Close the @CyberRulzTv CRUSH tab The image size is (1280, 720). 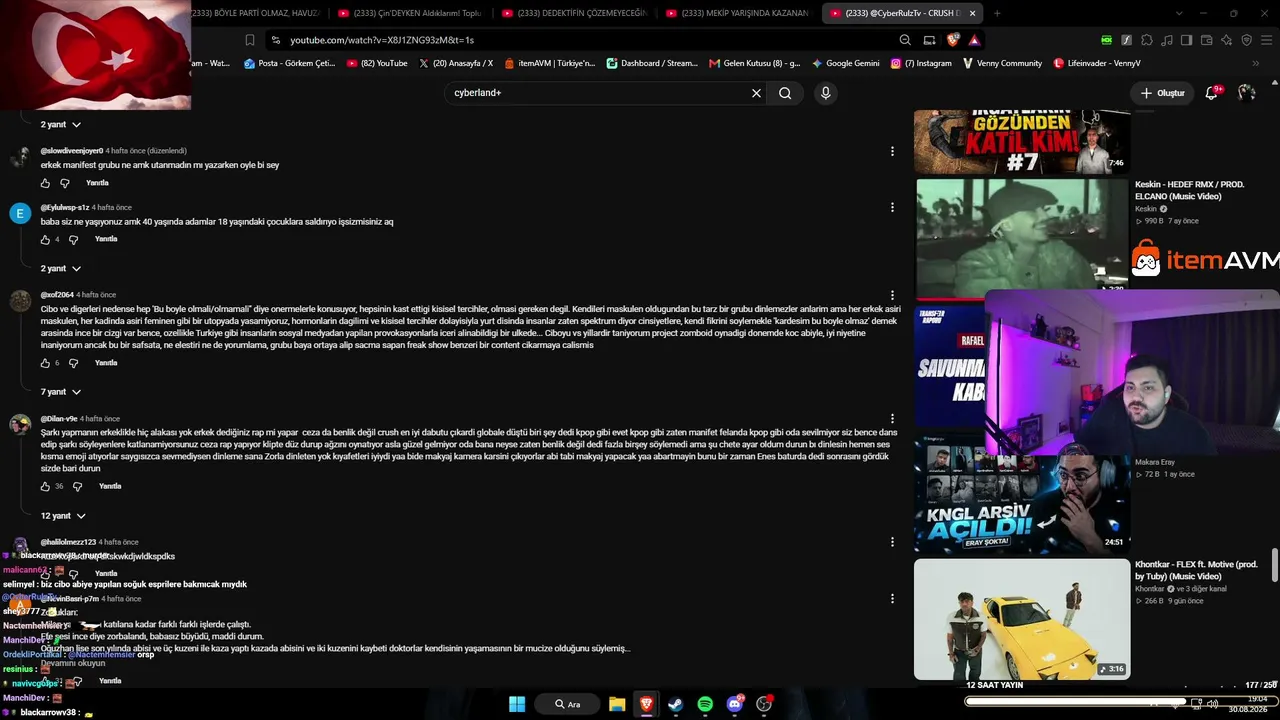972,13
